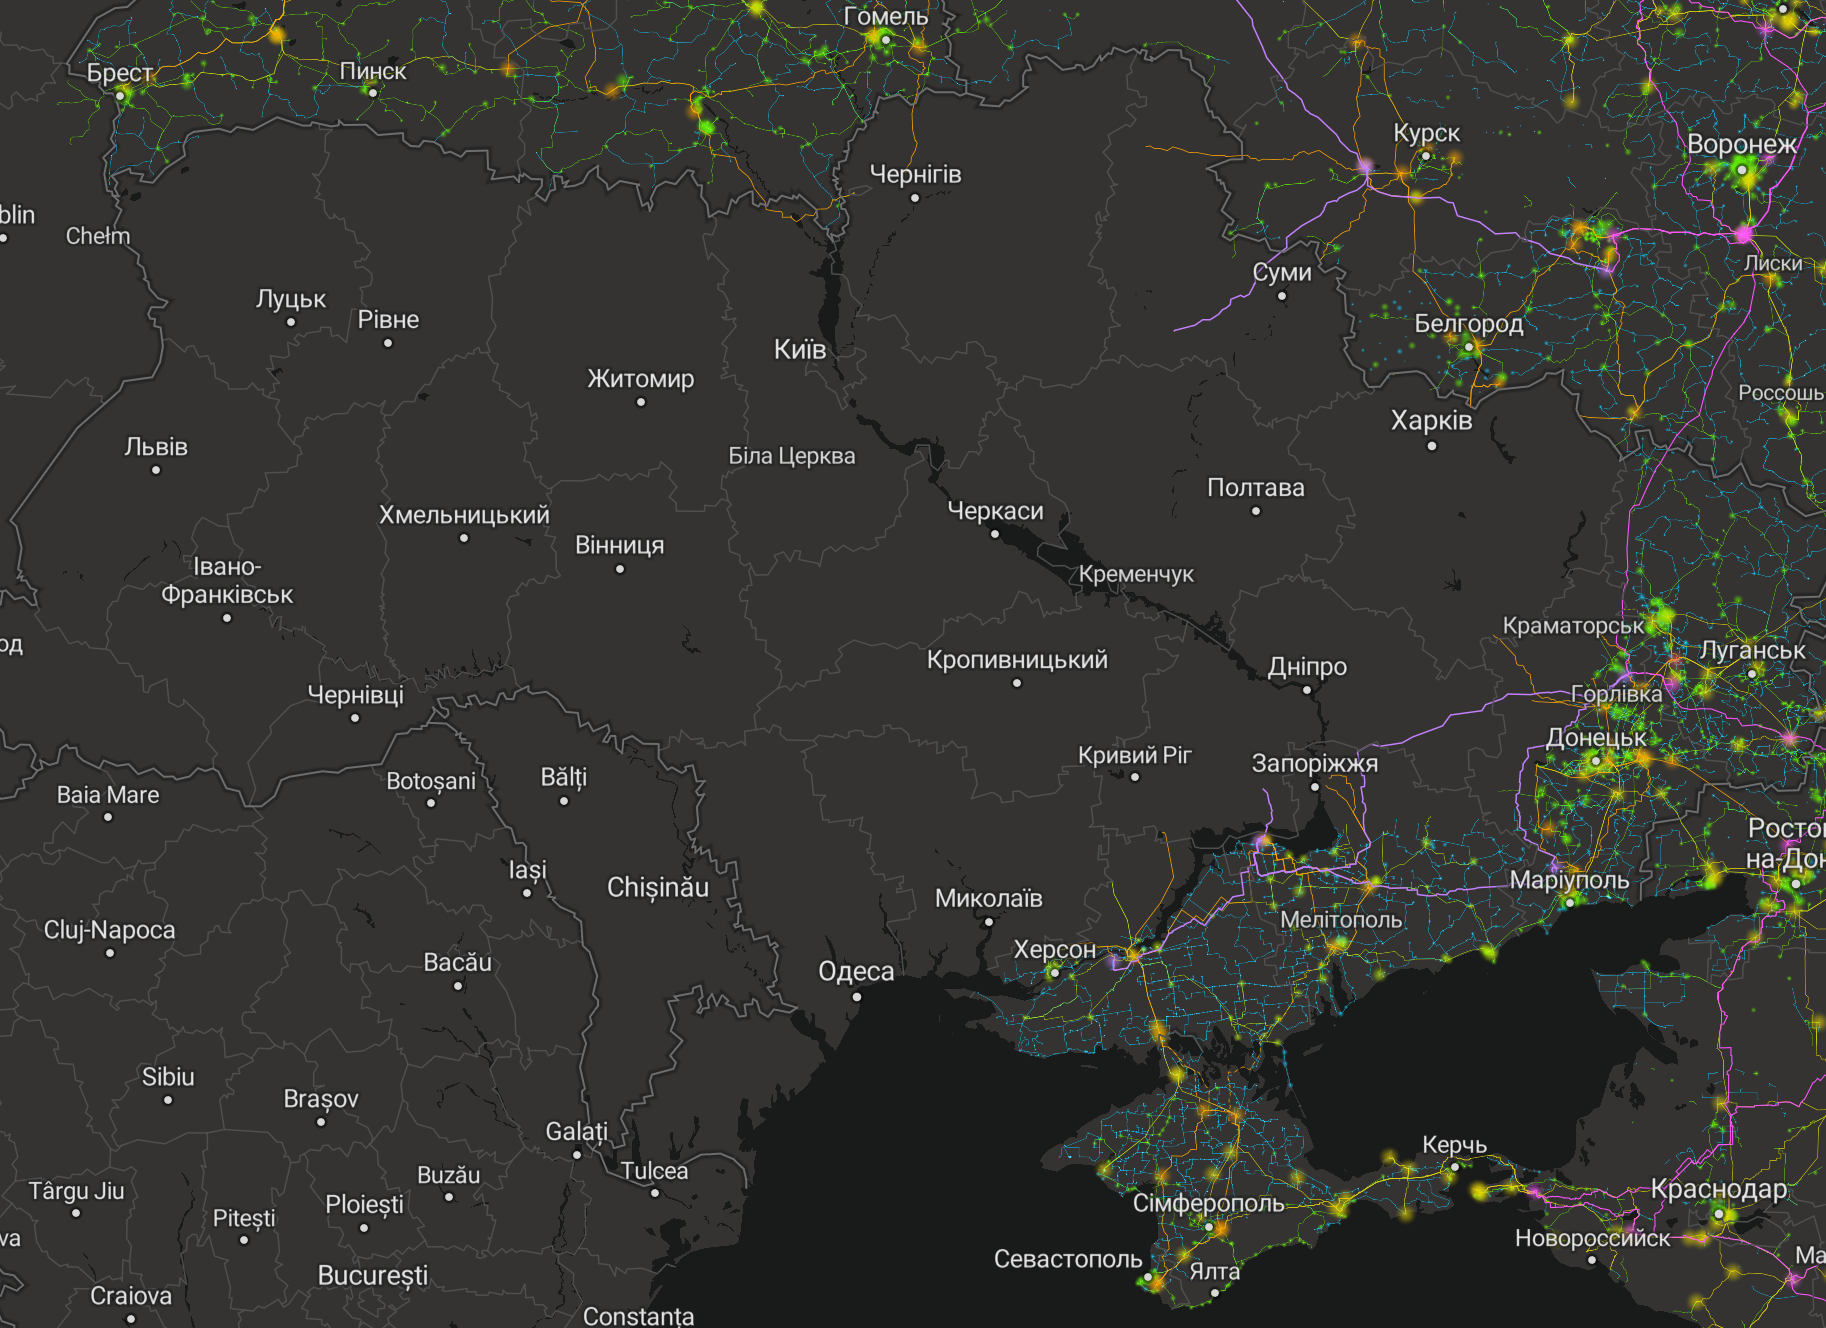Viewport: 1826px width, 1328px height.
Task: Click the Брест label
Action: click(x=119, y=73)
